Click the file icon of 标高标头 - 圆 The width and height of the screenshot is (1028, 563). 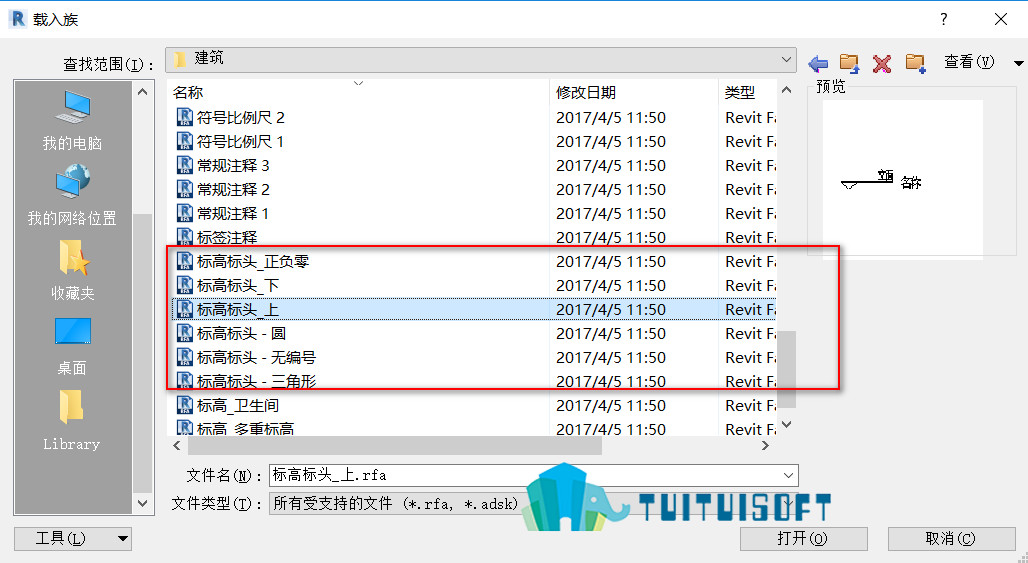(185, 334)
